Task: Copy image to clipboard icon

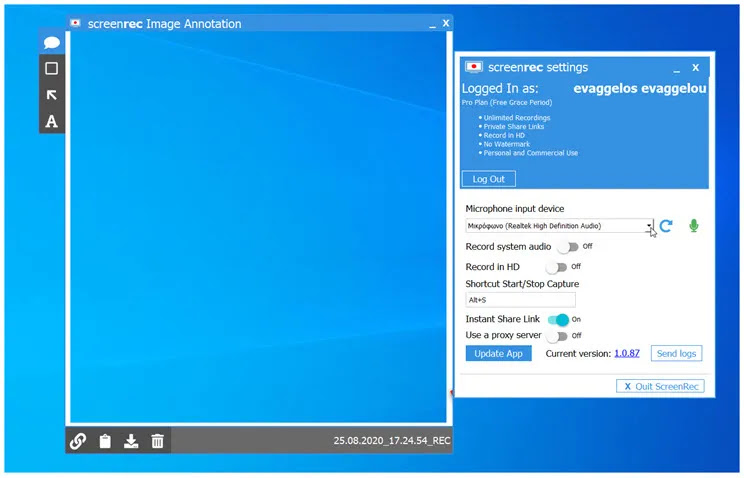Action: (105, 441)
